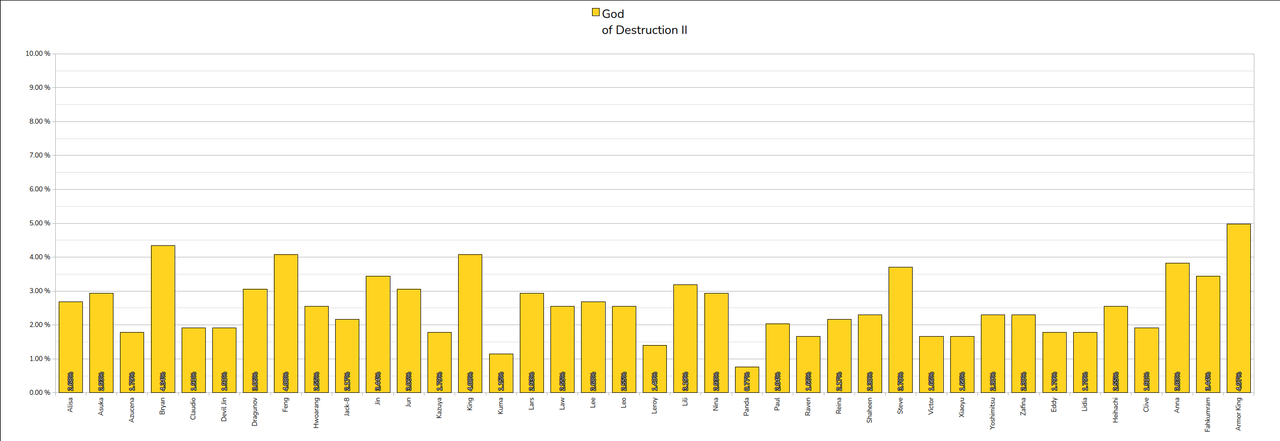The height and width of the screenshot is (441, 1280).
Task: Click the 'Eddy' x-axis label
Action: click(x=1055, y=404)
